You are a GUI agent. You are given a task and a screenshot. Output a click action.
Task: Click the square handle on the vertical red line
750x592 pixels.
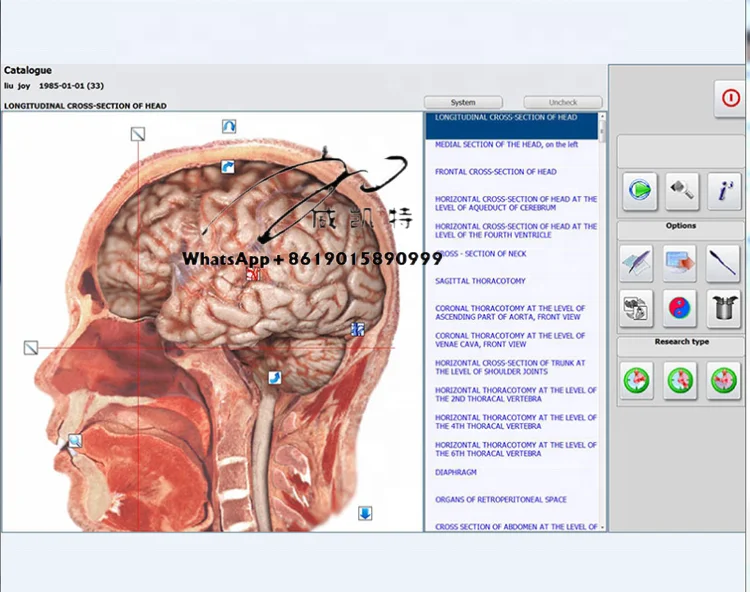pyautogui.click(x=138, y=134)
